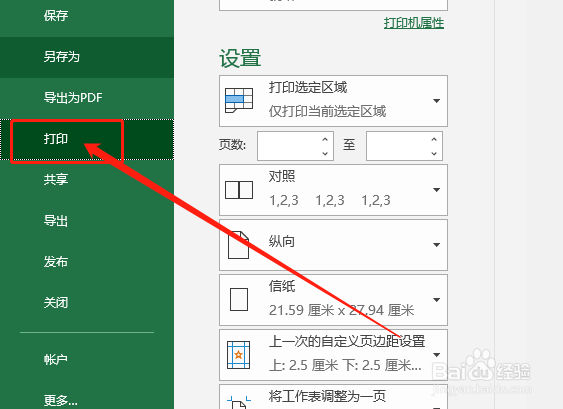563x409 pixels.
Task: Click the end page field after 至
Action: coord(398,145)
